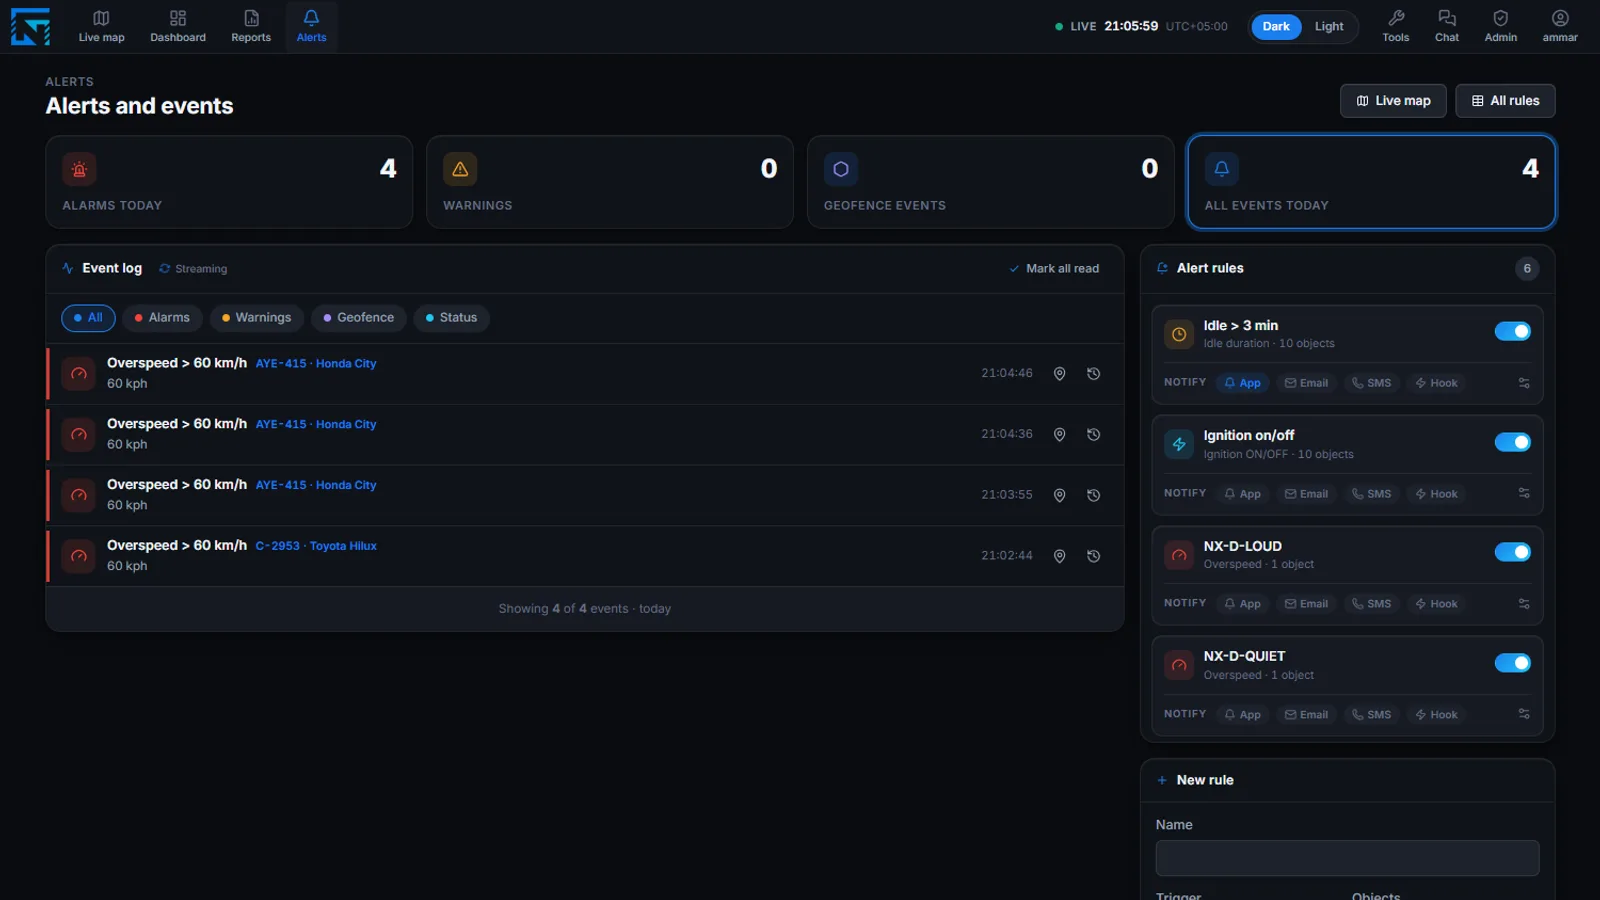Click the new rule Name field
Viewport: 1600px width, 900px height.
click(1347, 858)
